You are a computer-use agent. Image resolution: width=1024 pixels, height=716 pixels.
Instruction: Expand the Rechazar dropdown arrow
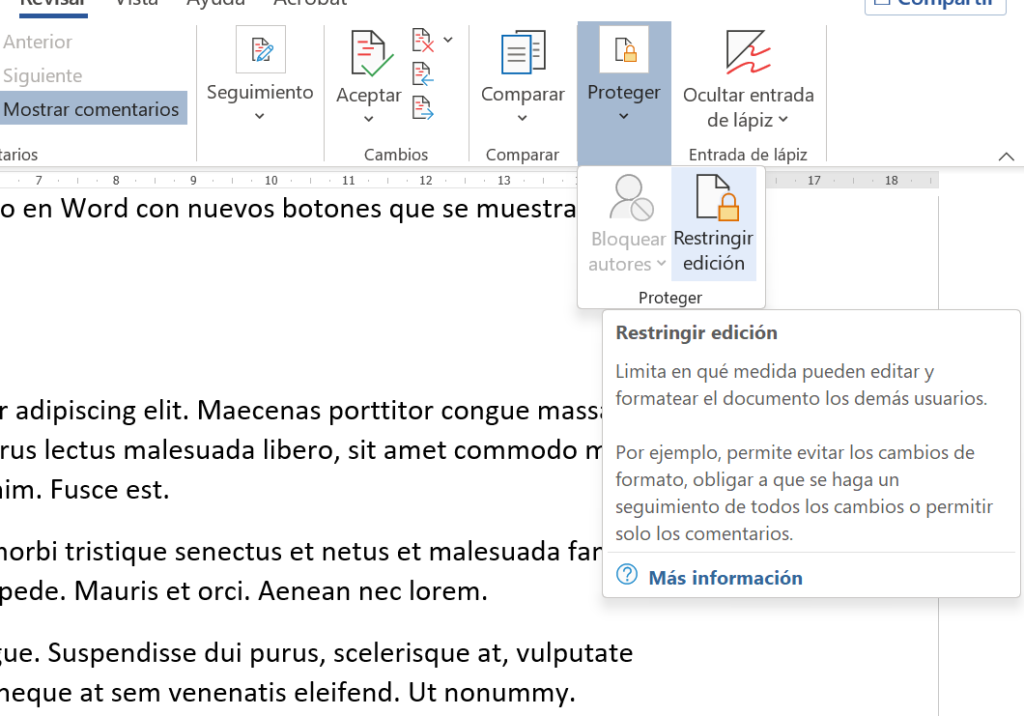[448, 40]
